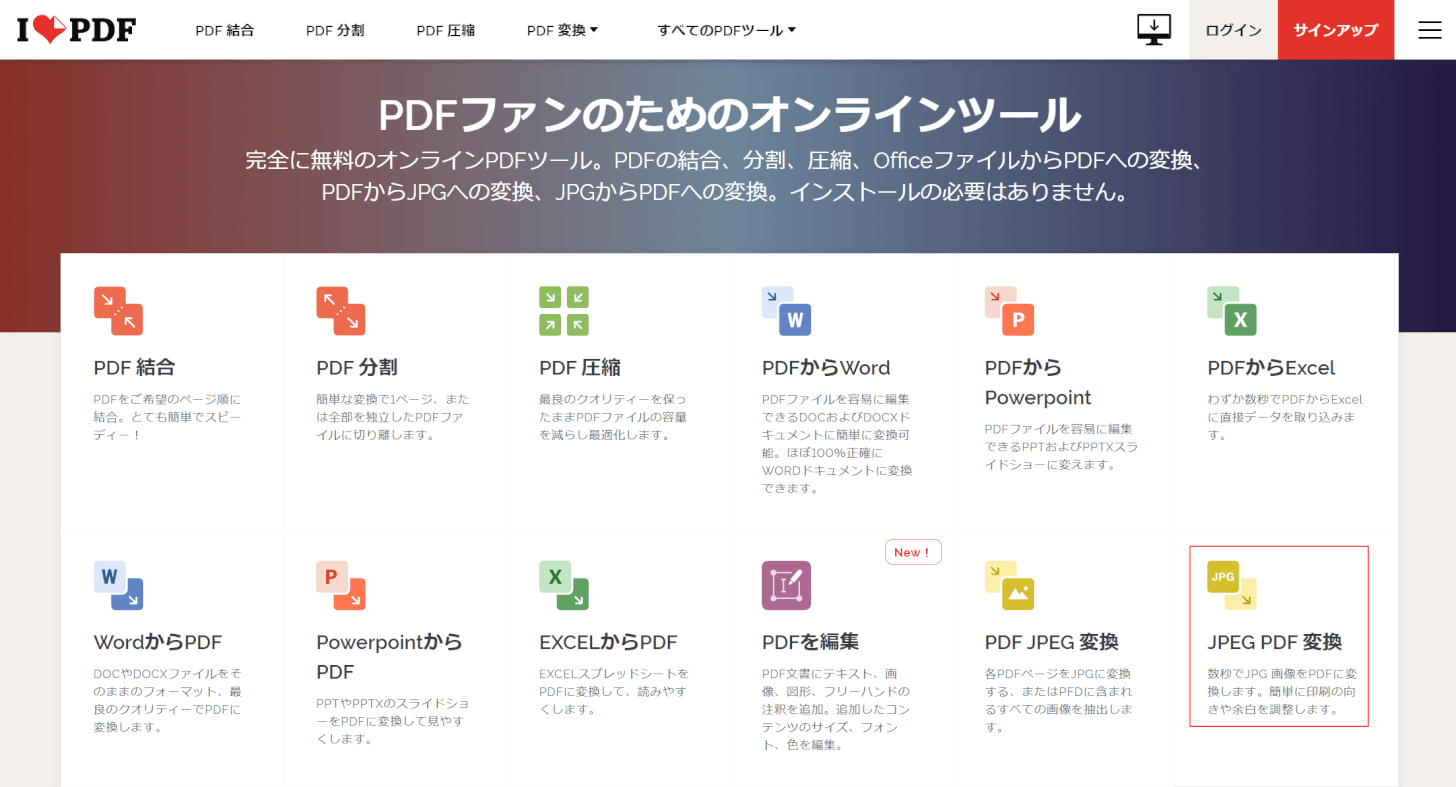Click the PDFからPowerpoint description text
The width and height of the screenshot is (1456, 787).
(x=1060, y=447)
